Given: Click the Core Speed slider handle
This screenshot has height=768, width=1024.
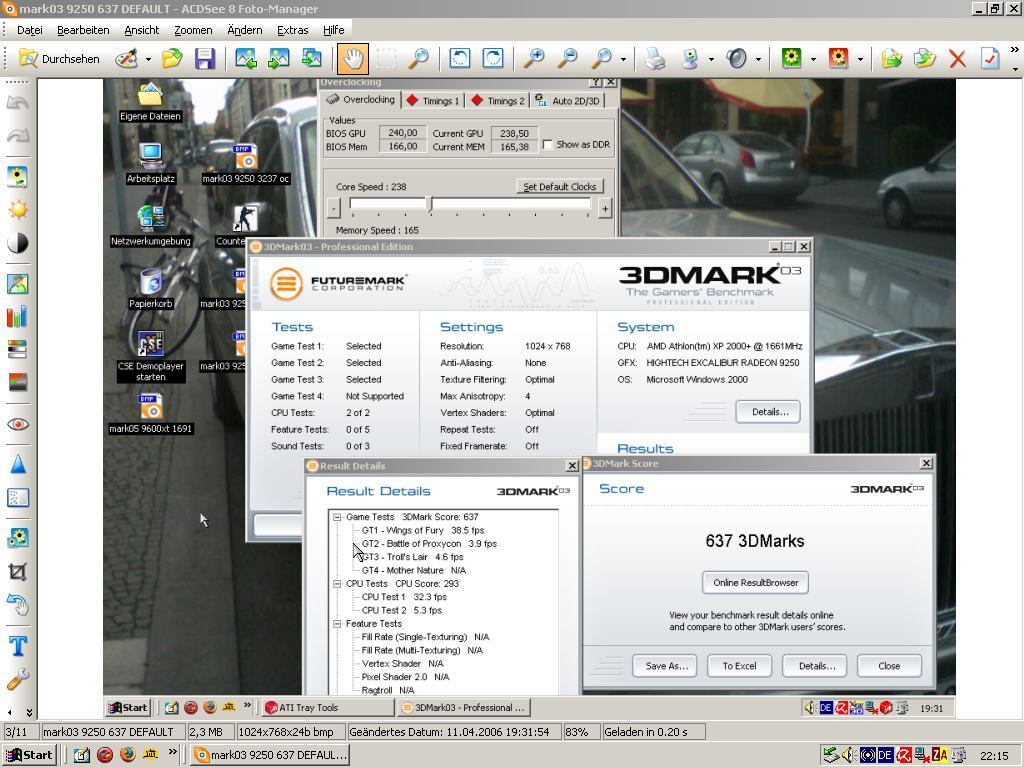Looking at the screenshot, I should pyautogui.click(x=430, y=204).
